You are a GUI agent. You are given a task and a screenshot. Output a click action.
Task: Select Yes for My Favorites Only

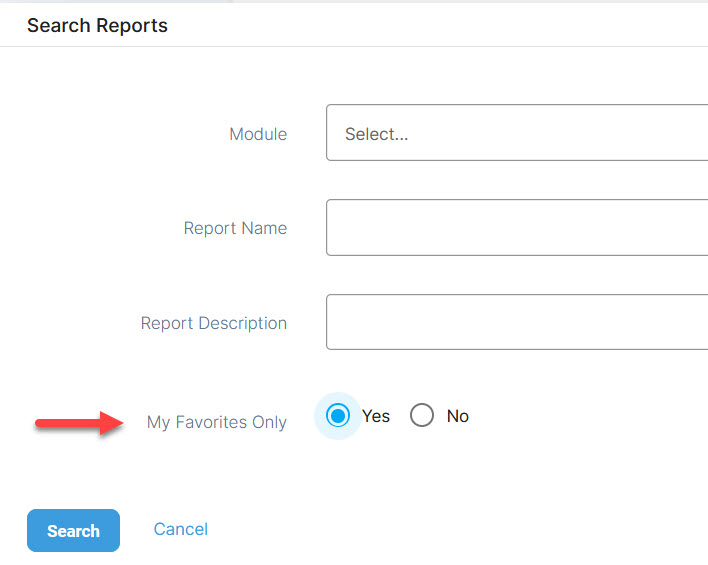point(338,416)
